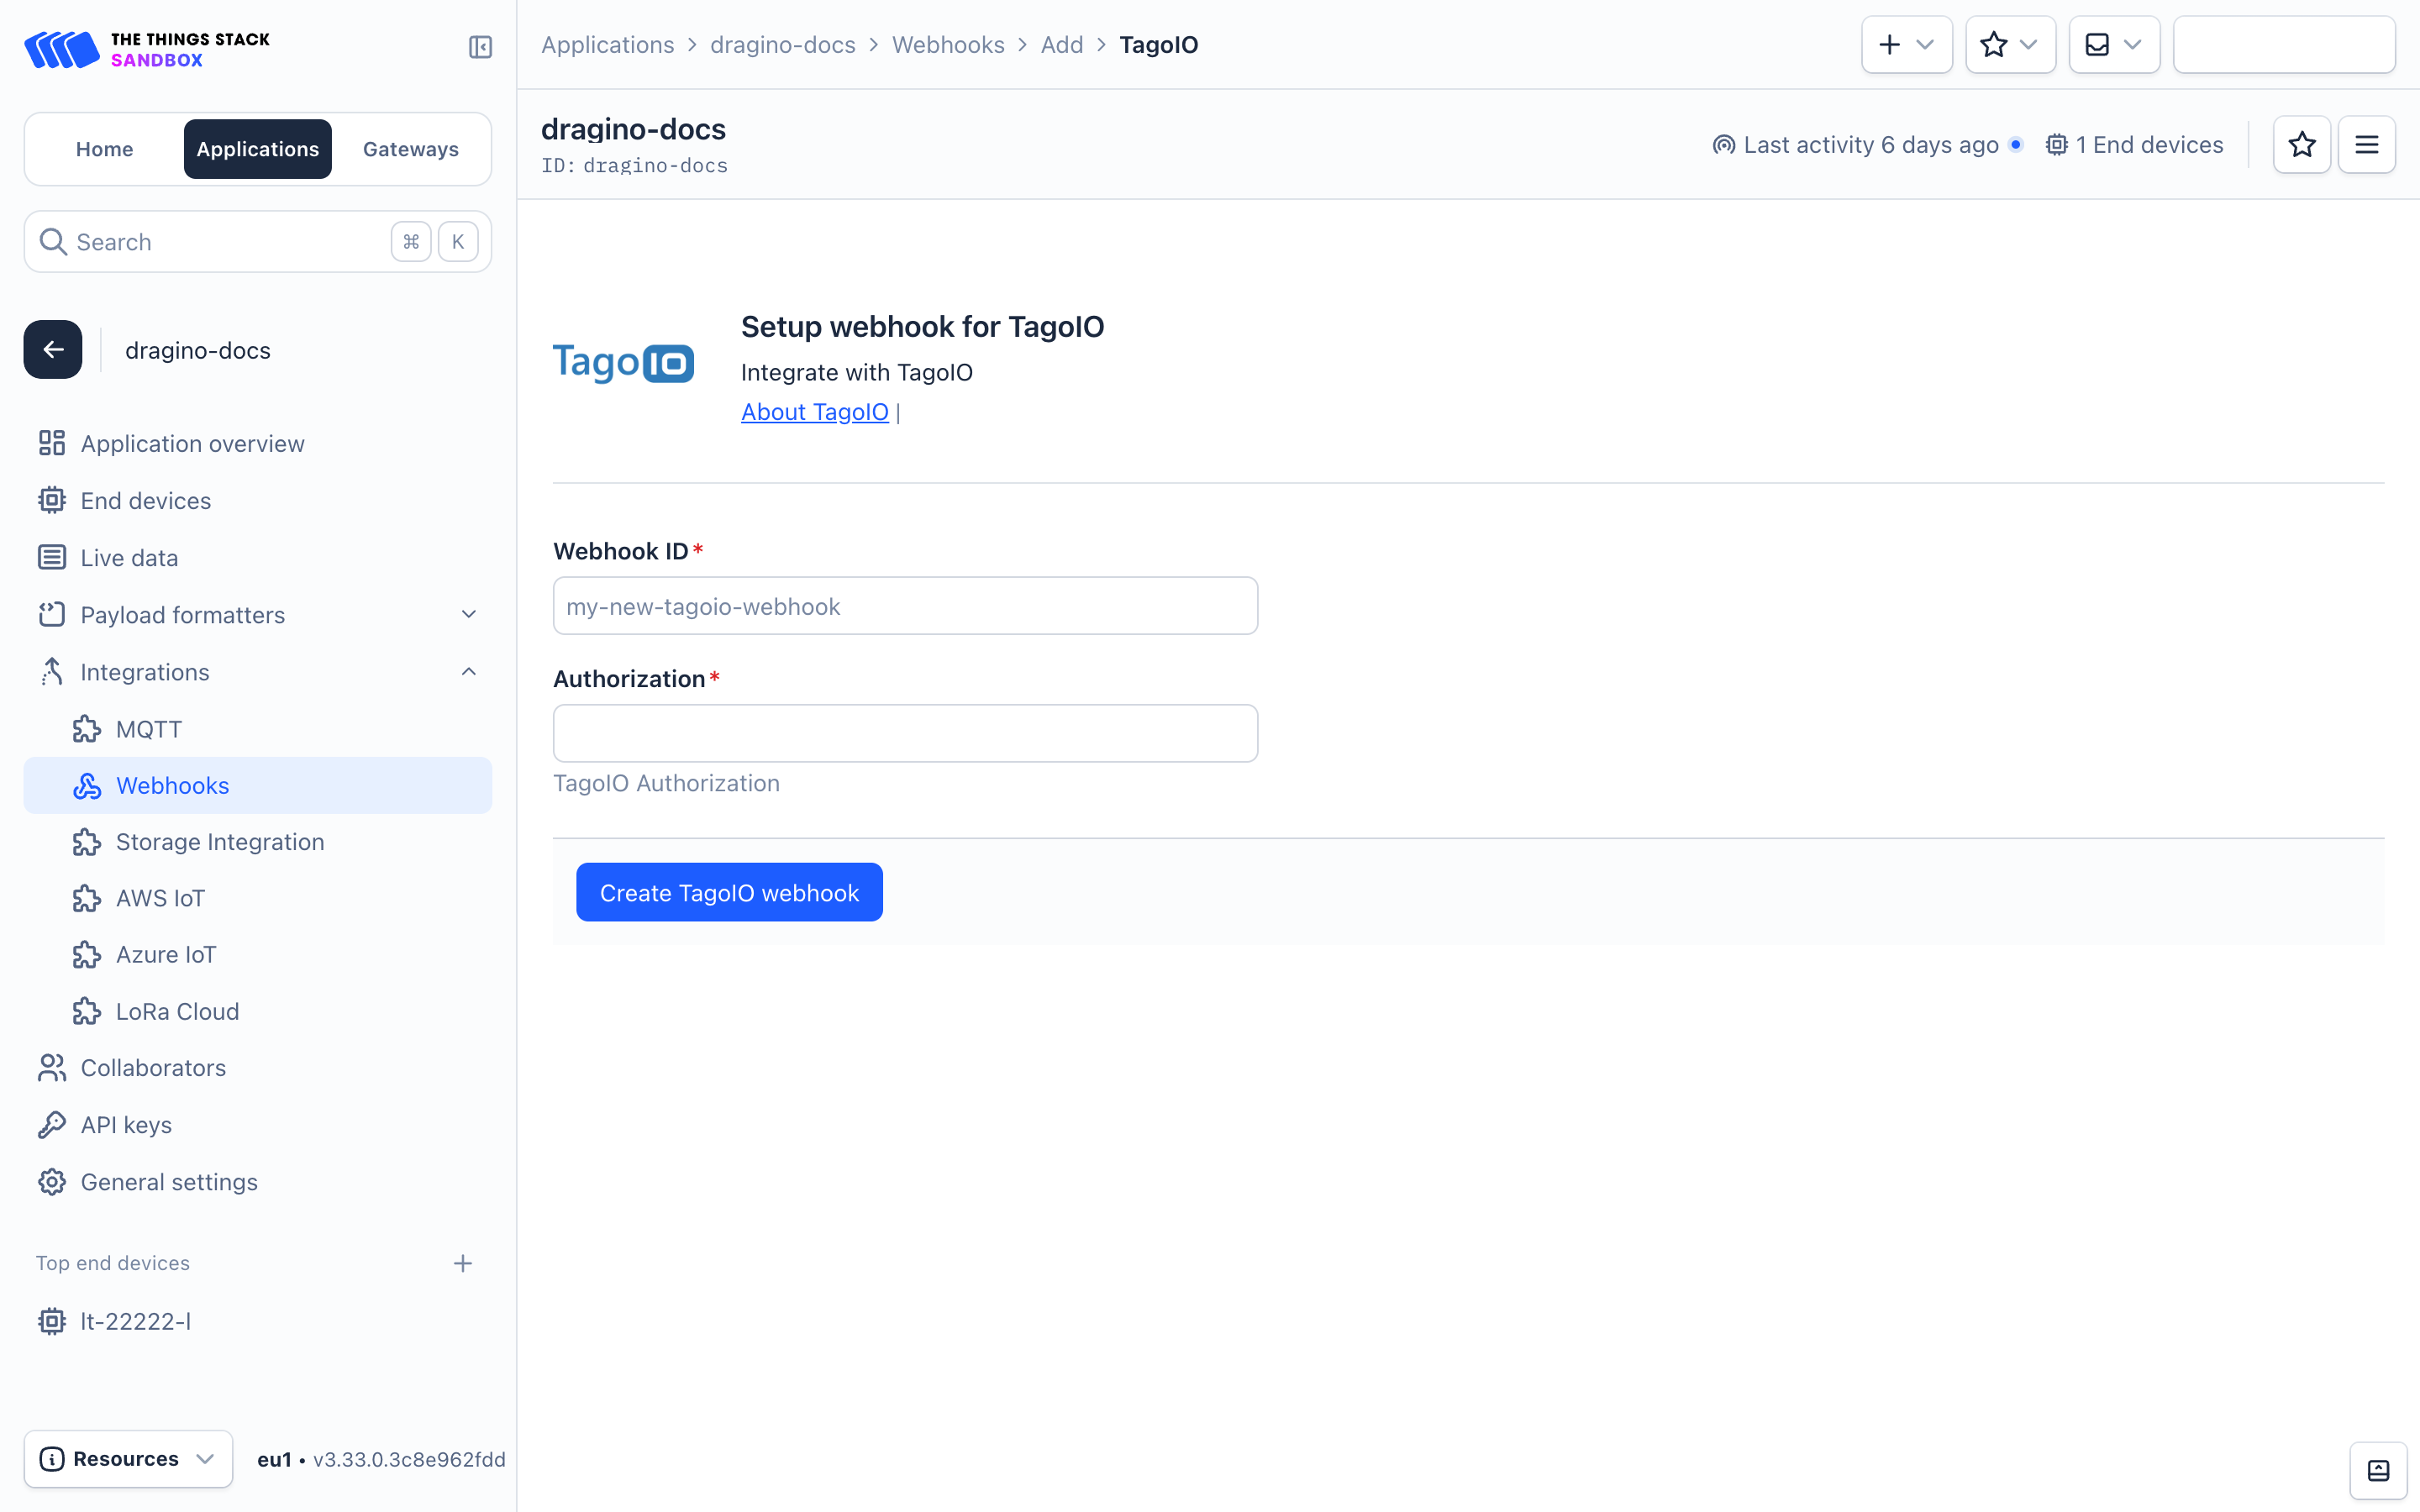Collapse the sidebar with the panel icon
This screenshot has height=1512, width=2420.
coord(480,47)
